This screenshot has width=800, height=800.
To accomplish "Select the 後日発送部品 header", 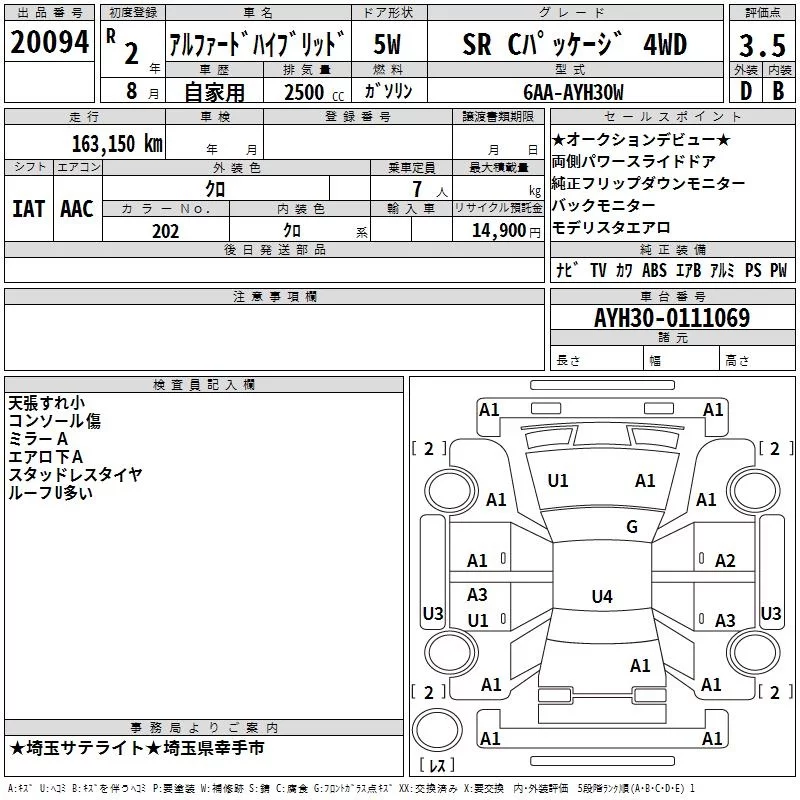I will click(274, 249).
